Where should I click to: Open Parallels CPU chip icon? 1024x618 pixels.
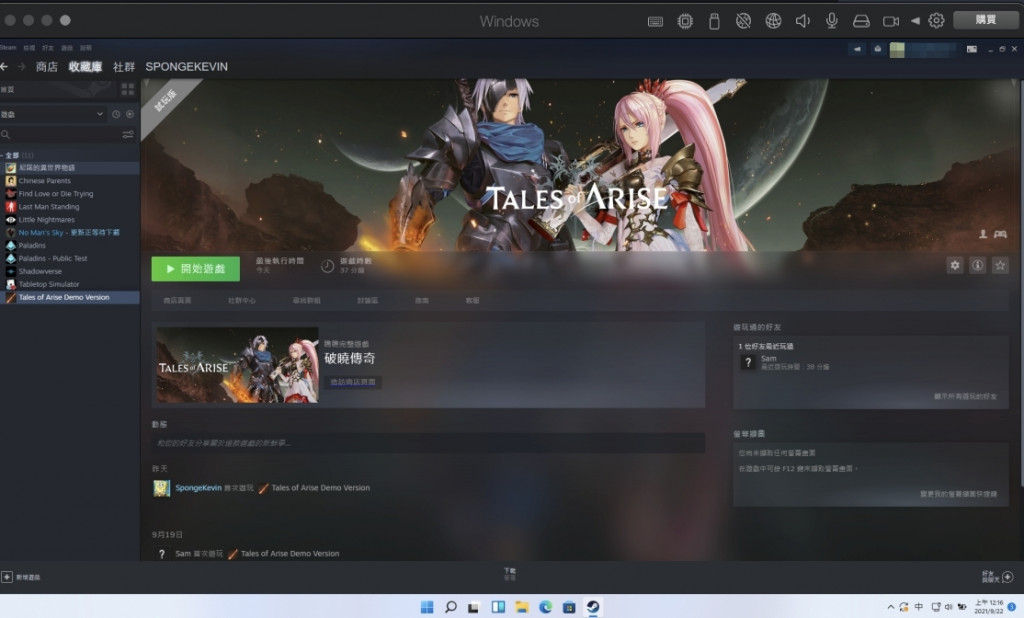[685, 22]
